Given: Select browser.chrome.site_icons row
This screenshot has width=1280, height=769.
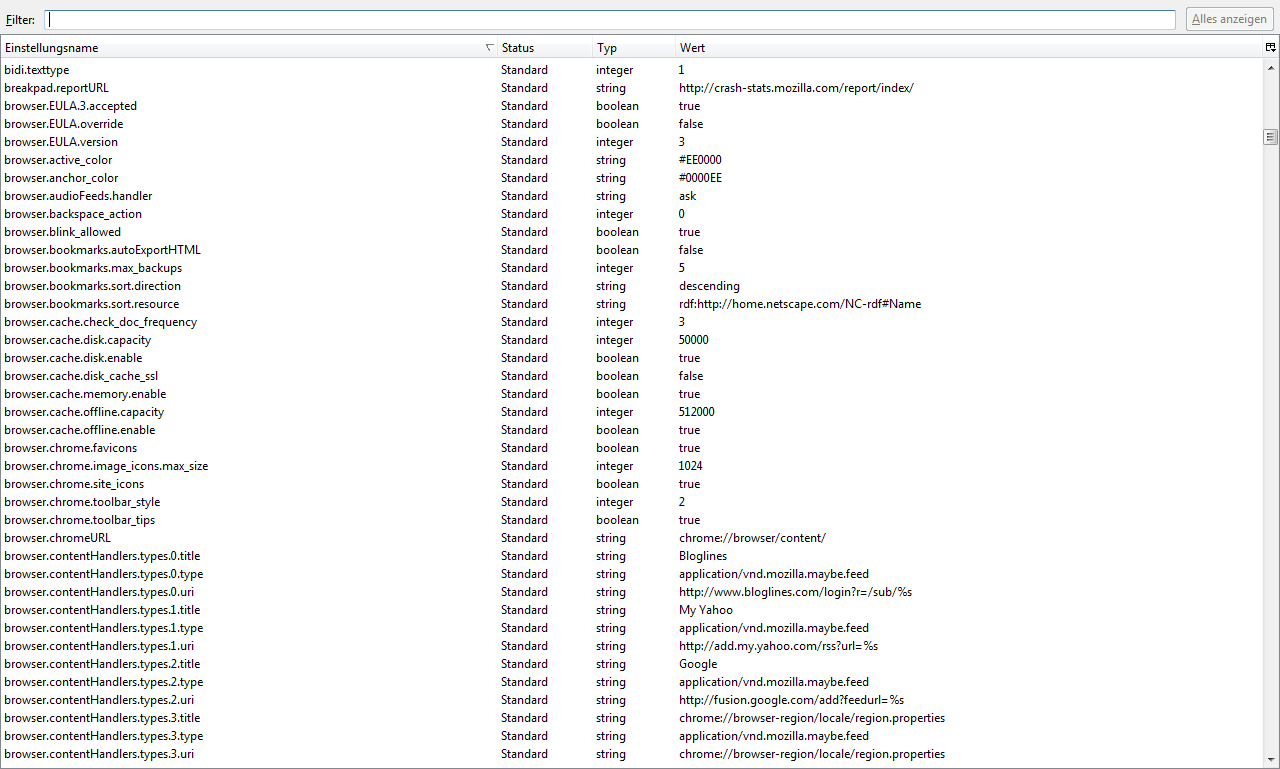Looking at the screenshot, I should coord(632,484).
